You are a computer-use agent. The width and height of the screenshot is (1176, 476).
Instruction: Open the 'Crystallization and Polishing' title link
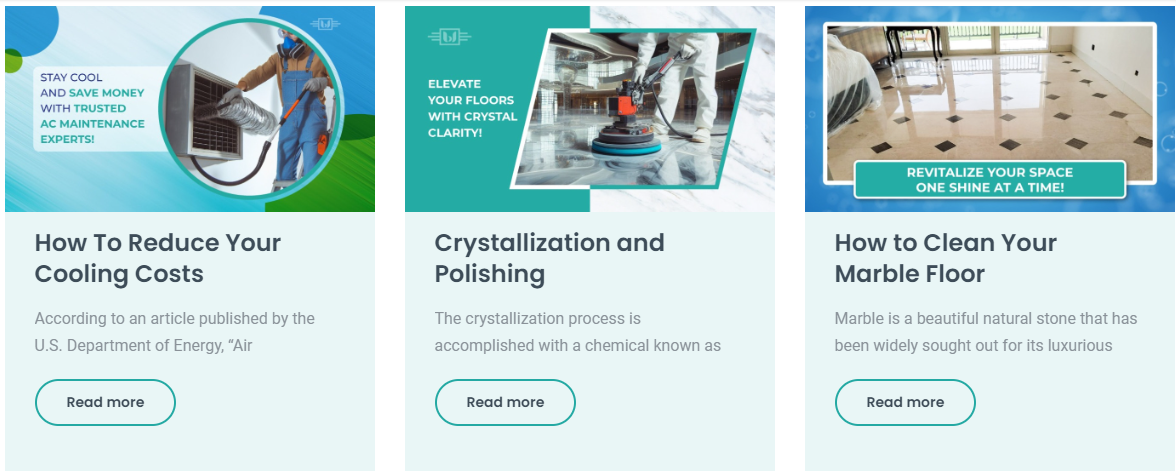click(x=549, y=258)
